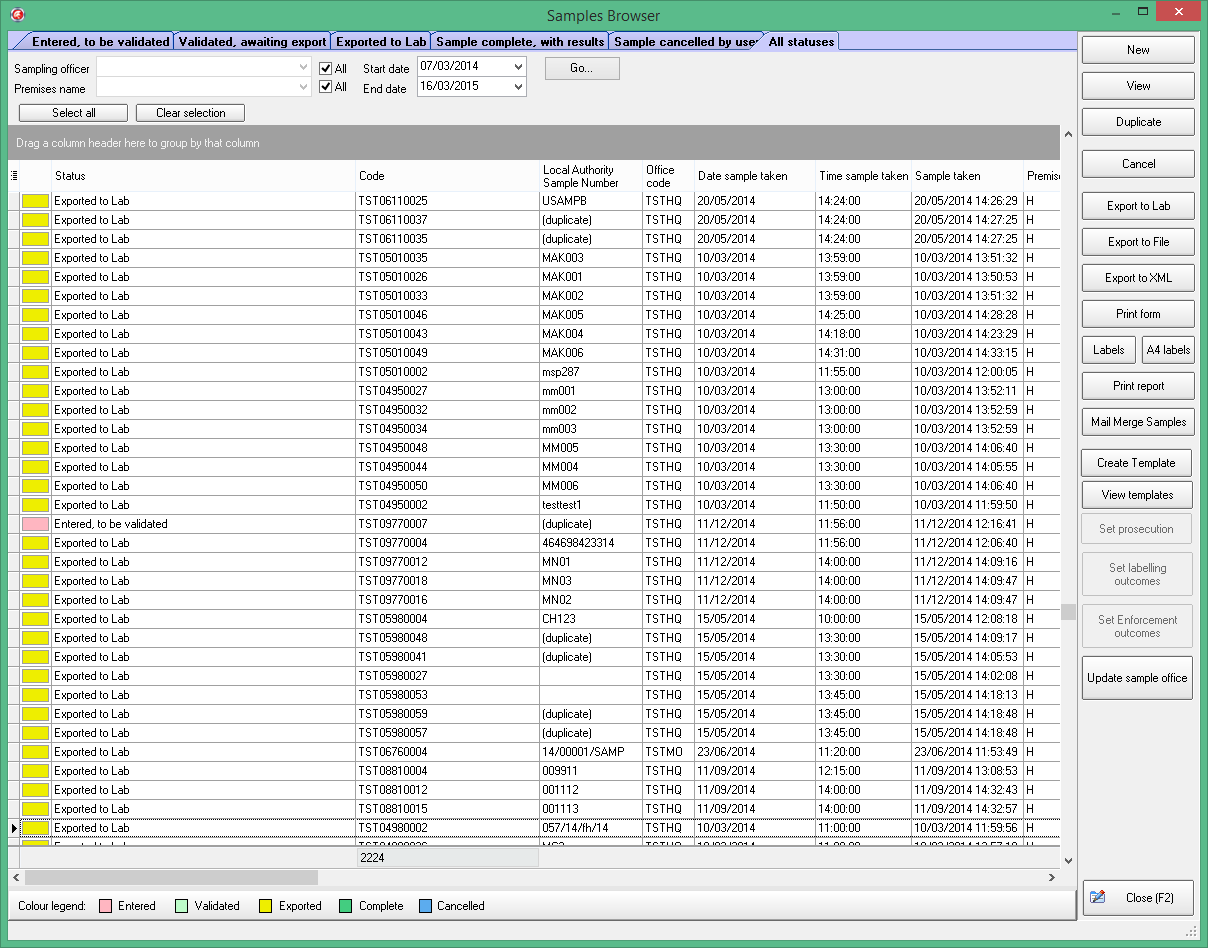The height and width of the screenshot is (948, 1208).
Task: Show the Sample cancelled by user tab
Action: (x=685, y=42)
